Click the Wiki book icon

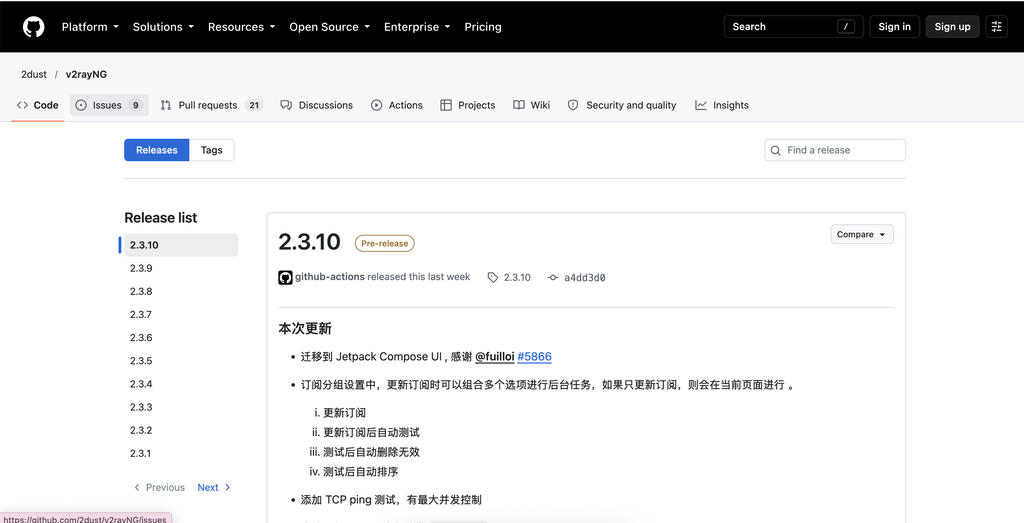tap(519, 105)
